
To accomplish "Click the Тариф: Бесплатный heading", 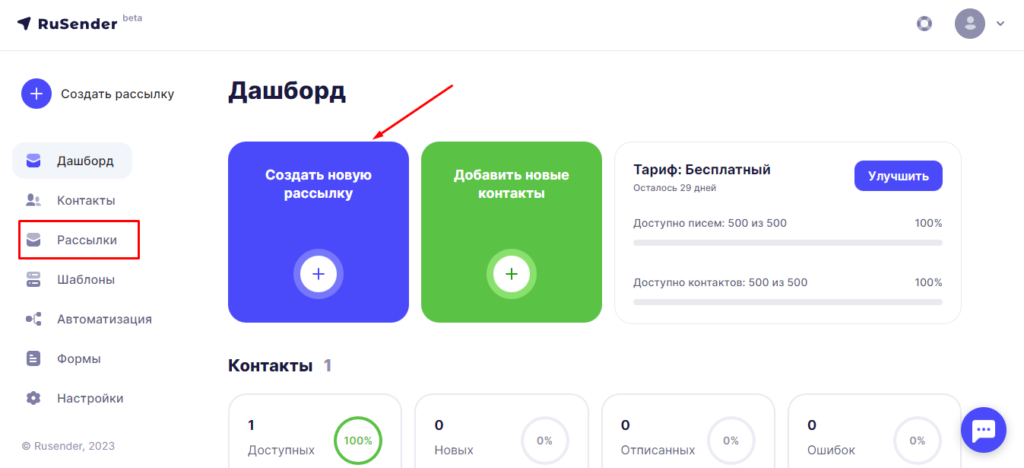I will (702, 170).
